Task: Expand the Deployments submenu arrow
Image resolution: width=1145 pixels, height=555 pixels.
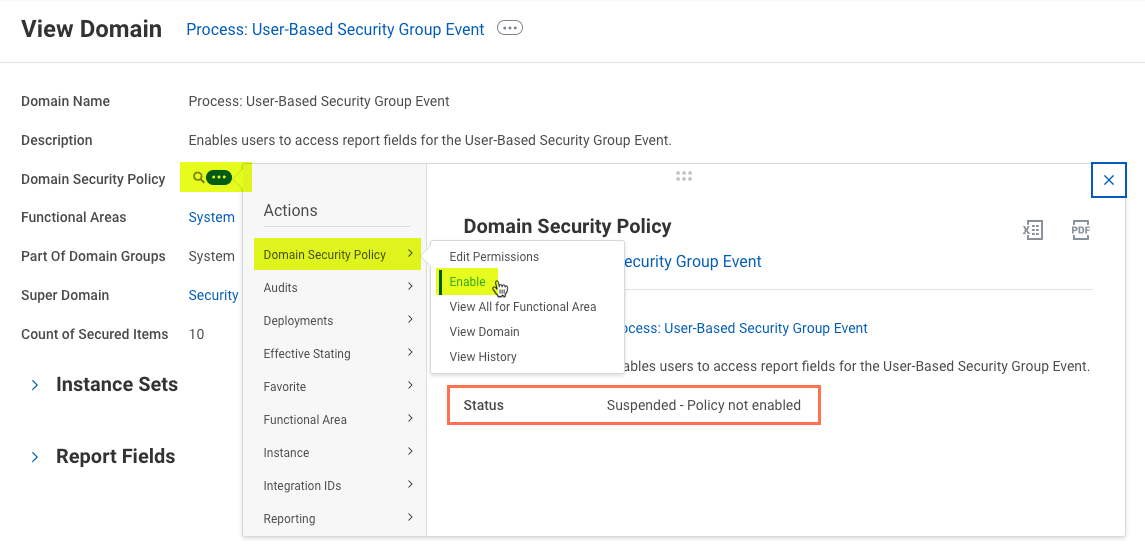Action: click(410, 321)
